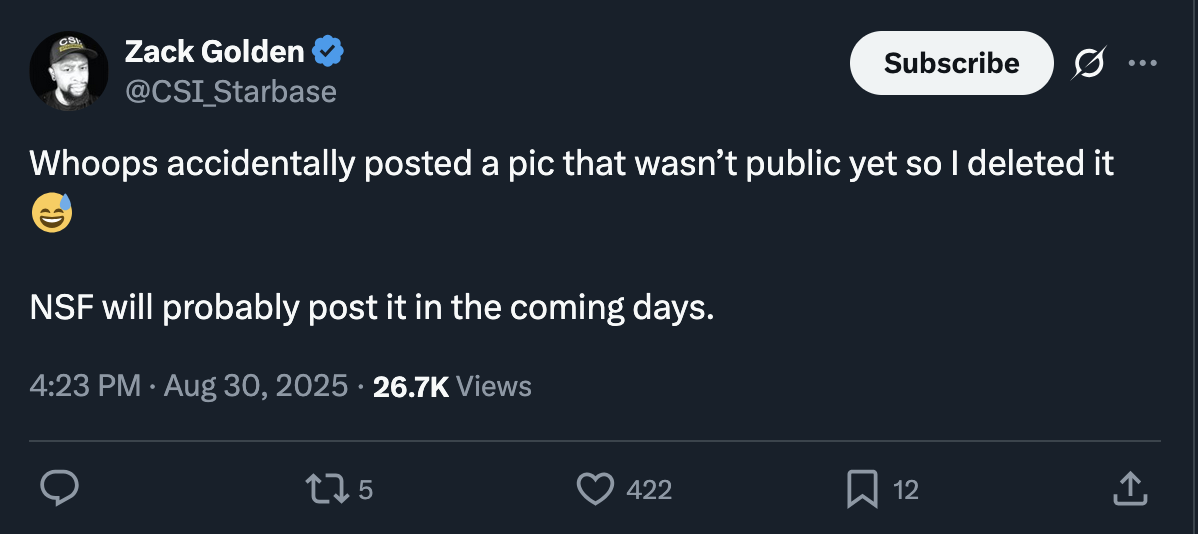Repost using the arrows icon
The height and width of the screenshot is (534, 1198).
[x=326, y=489]
